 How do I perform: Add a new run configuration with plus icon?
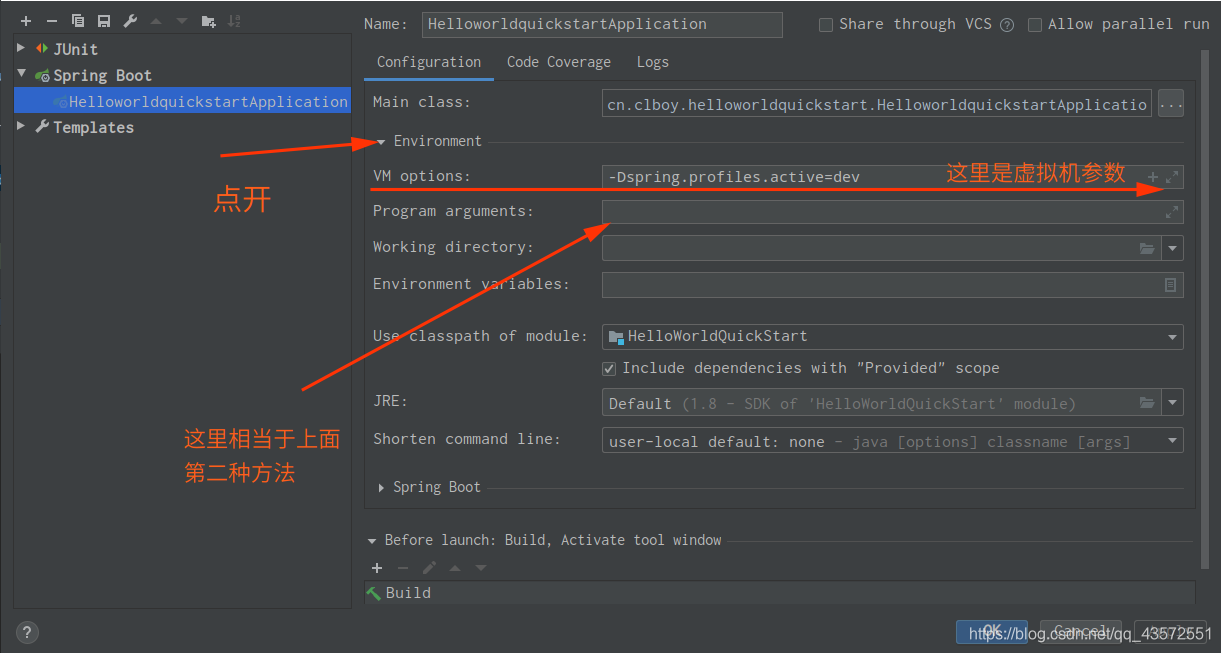[x=26, y=21]
